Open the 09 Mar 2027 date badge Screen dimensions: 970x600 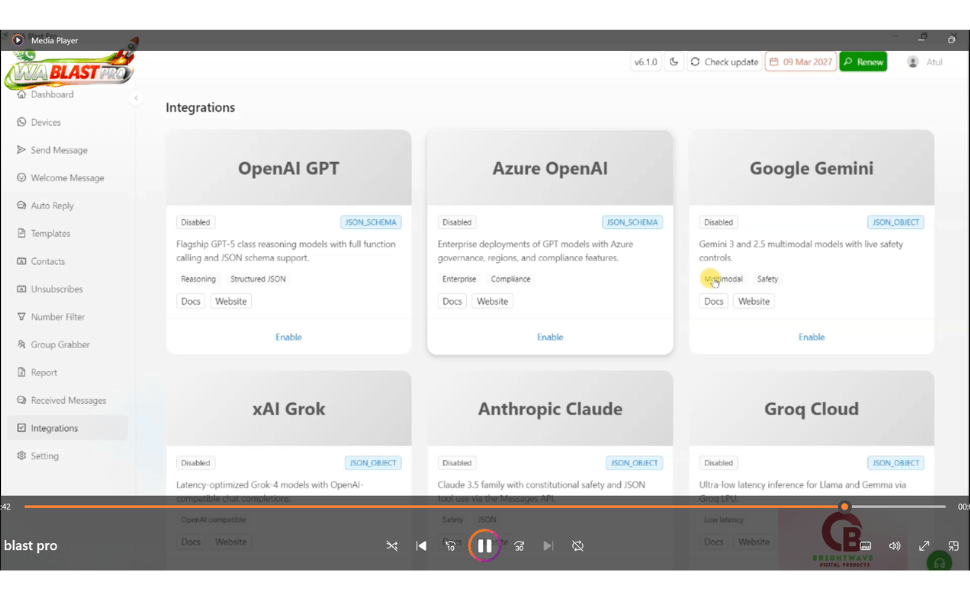[800, 62]
